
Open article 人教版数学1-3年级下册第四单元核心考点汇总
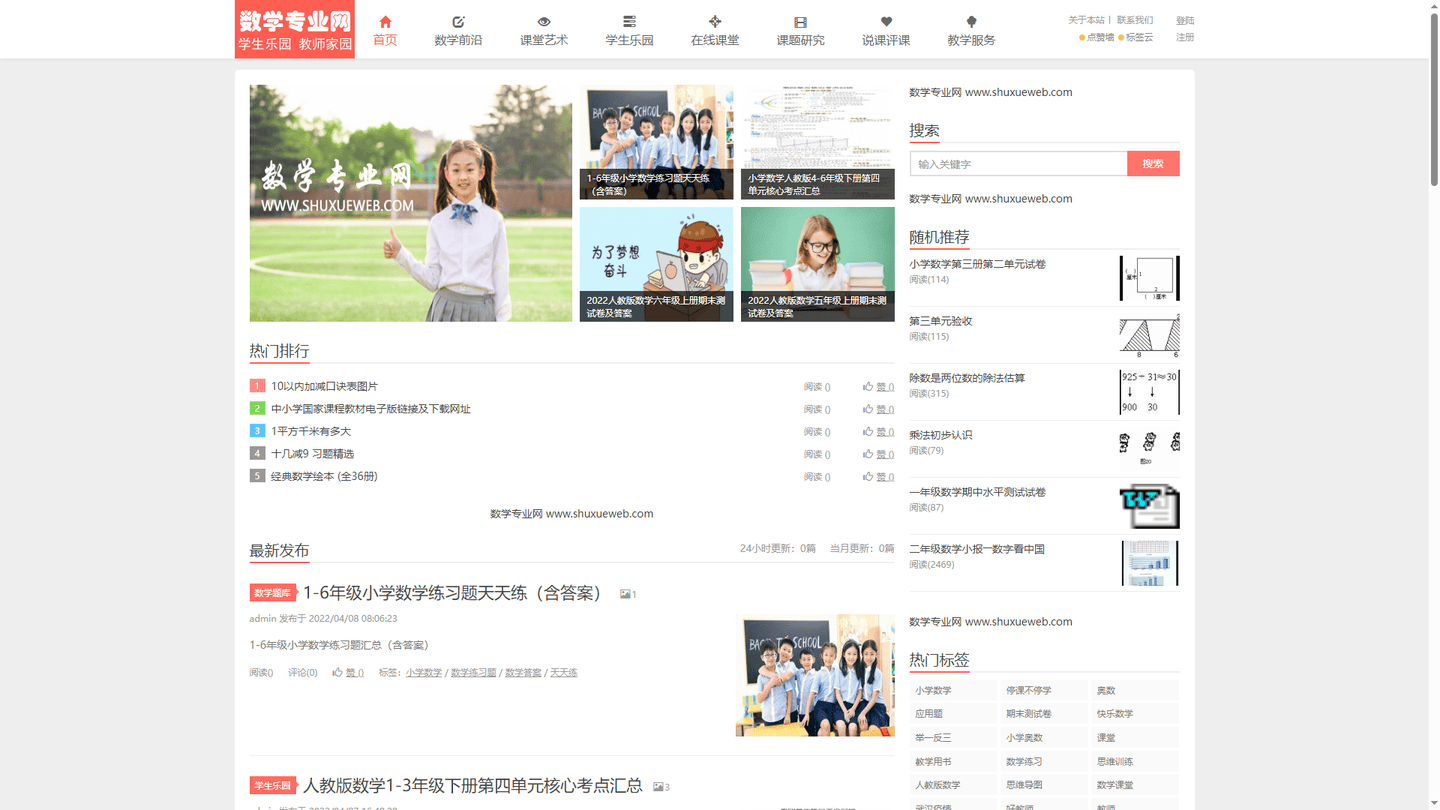pos(472,786)
